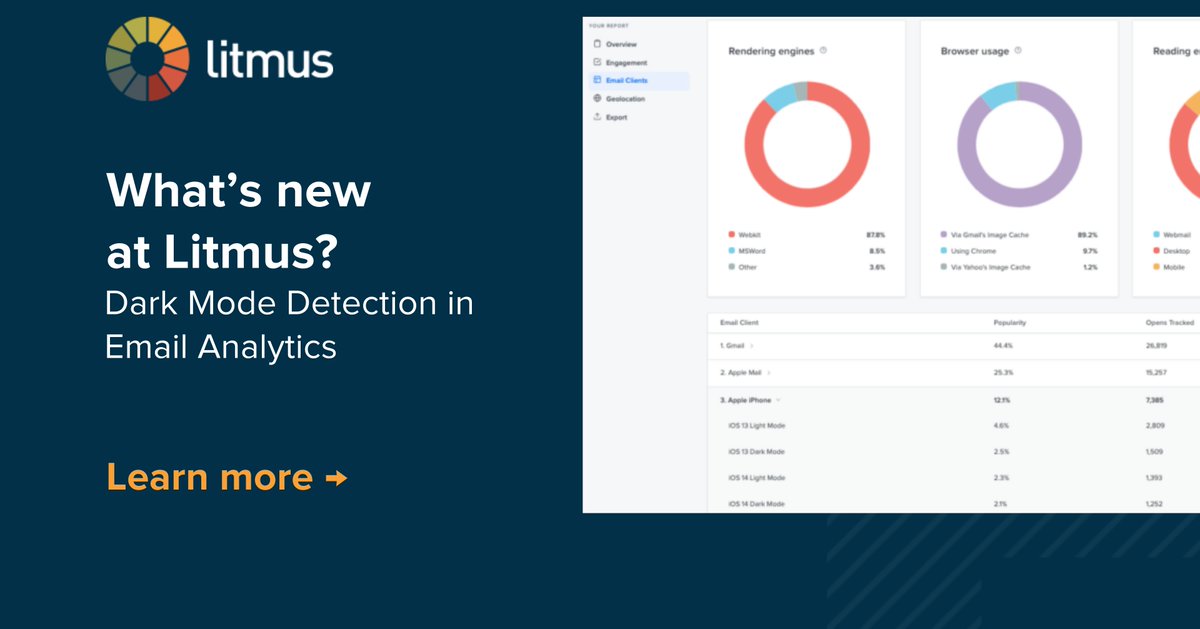1200x629 pixels.
Task: Click the Dark Mode Detection subtitle text
Action: [x=290, y=325]
